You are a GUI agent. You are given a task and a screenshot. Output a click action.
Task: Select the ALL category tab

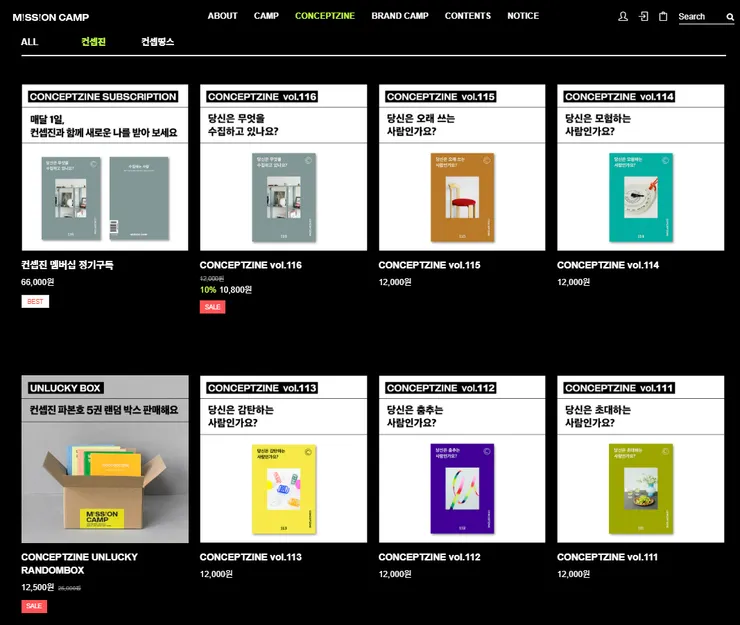[x=29, y=42]
